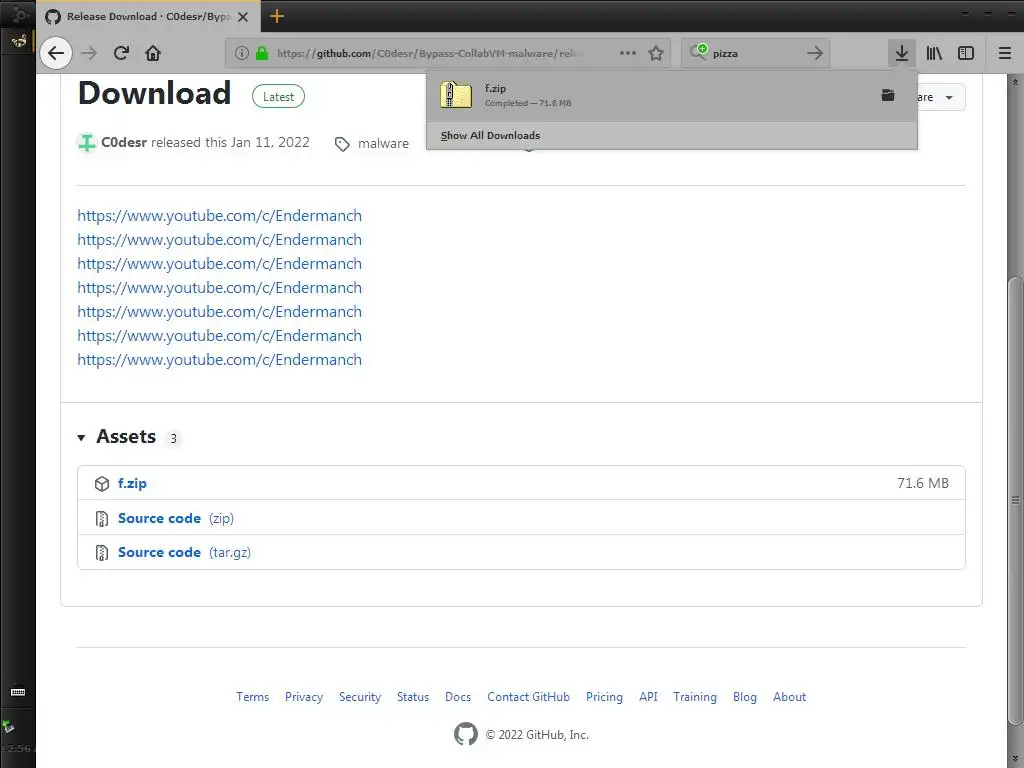Viewport: 1024px width, 768px height.
Task: Open the API footer link
Action: 648,697
